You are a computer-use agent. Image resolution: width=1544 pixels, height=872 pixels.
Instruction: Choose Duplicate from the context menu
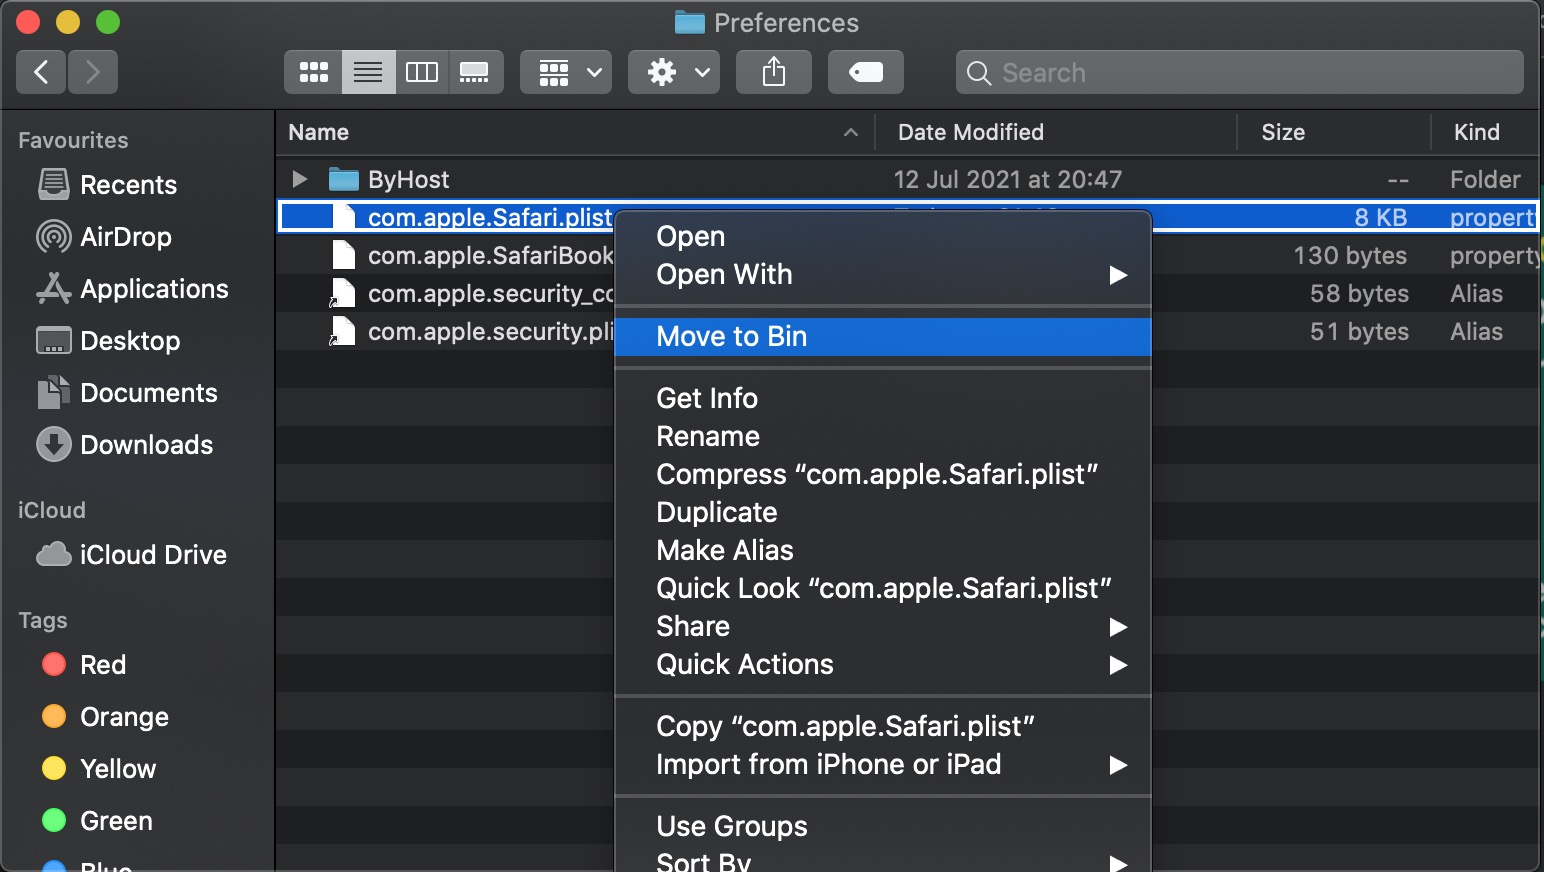coord(882,513)
